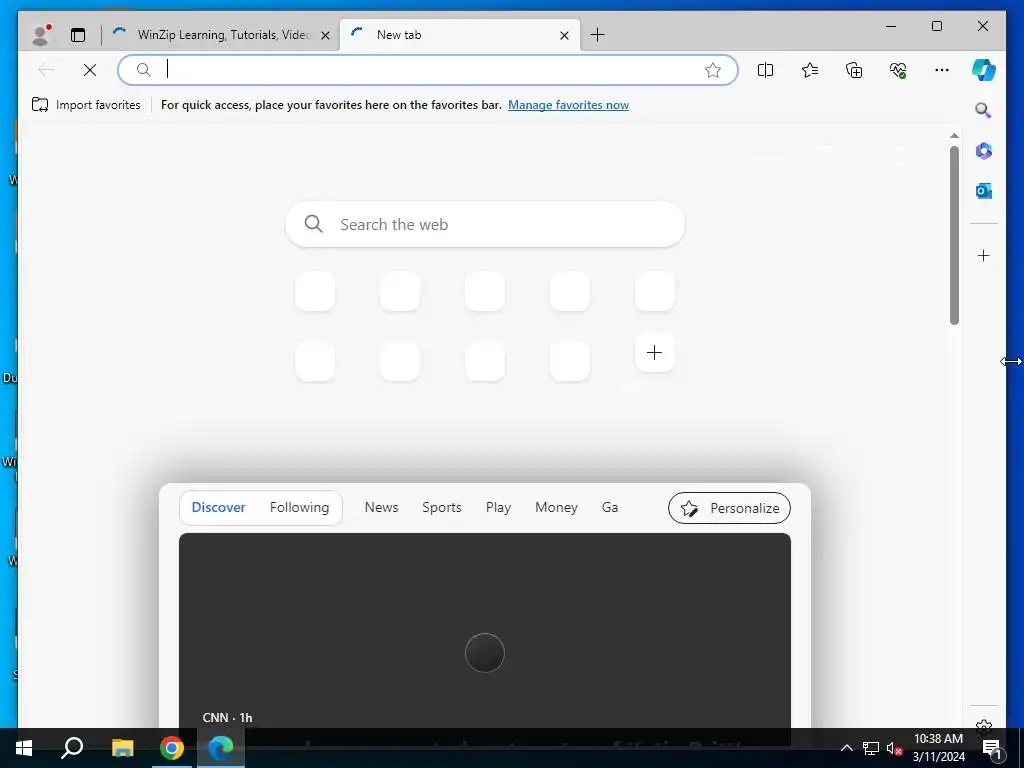Click the scroll up arrow
This screenshot has width=1024, height=768.
954,136
